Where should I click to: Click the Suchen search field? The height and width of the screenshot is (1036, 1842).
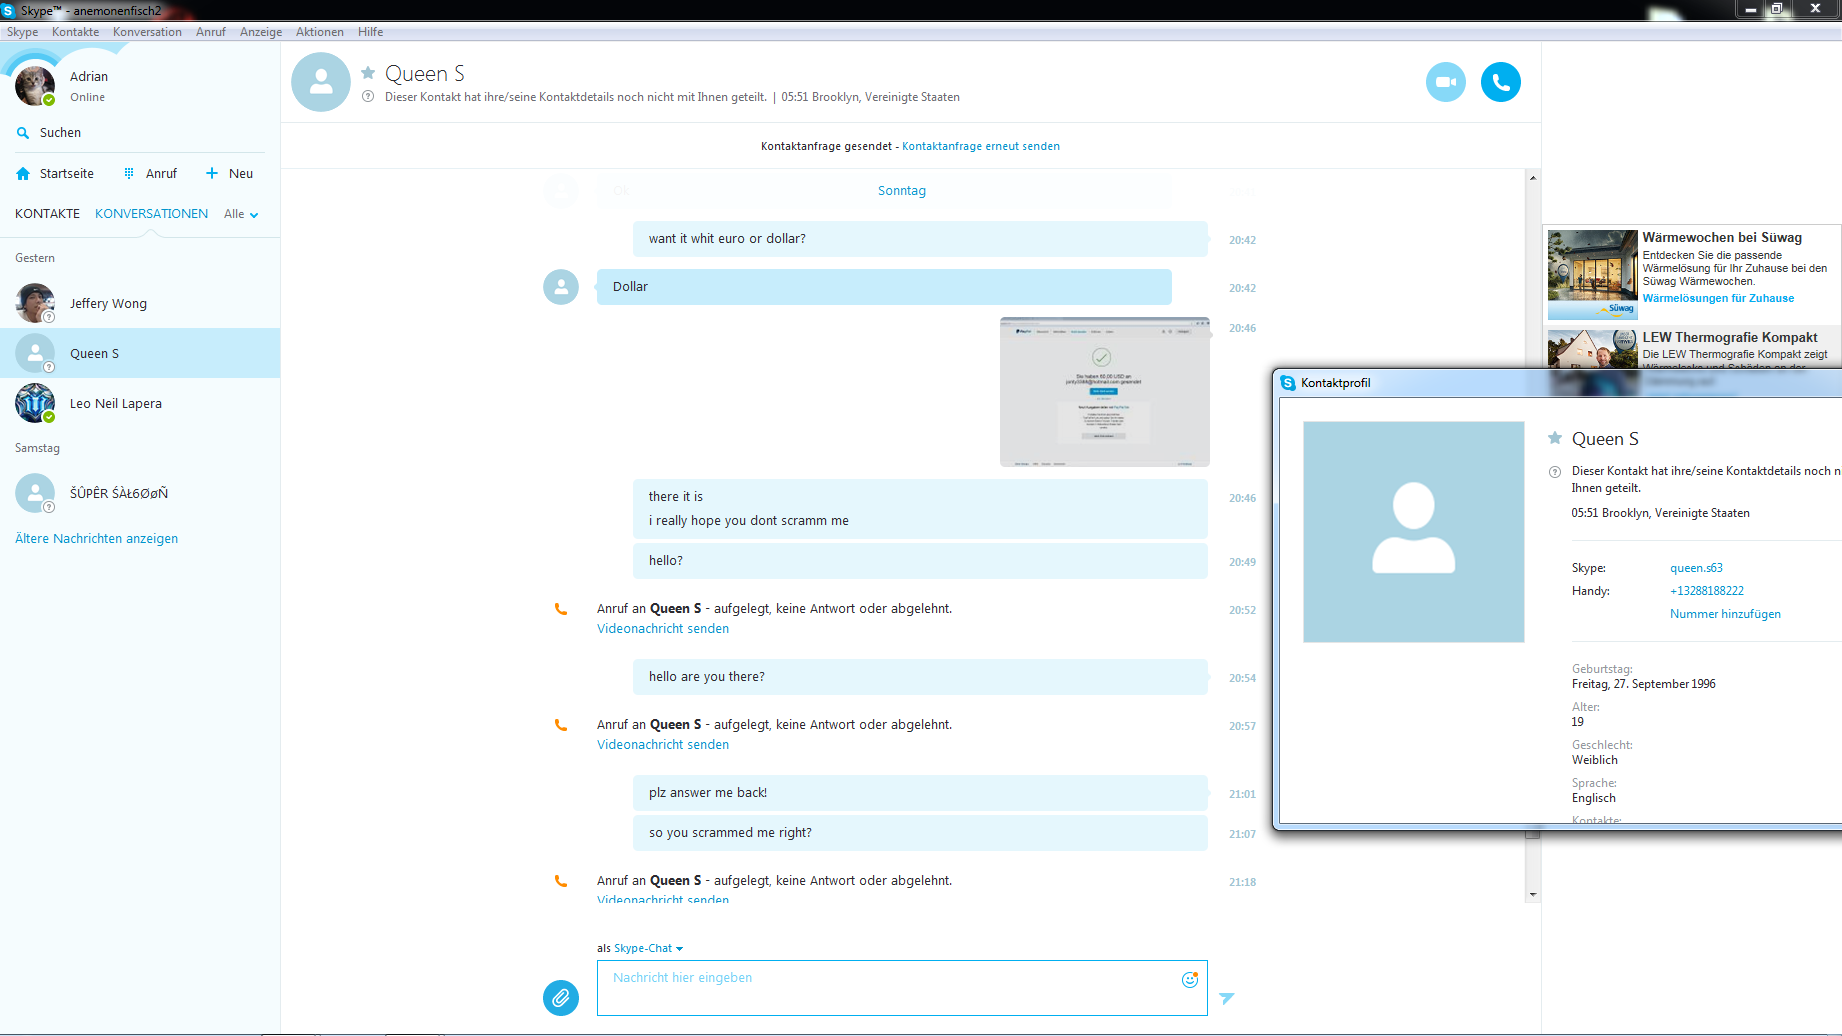(x=140, y=133)
